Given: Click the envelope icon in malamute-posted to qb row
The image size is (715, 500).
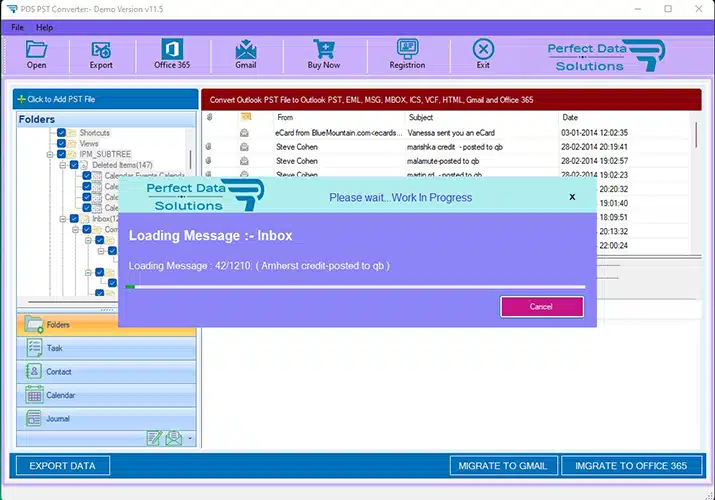Looking at the screenshot, I should pyautogui.click(x=244, y=161).
